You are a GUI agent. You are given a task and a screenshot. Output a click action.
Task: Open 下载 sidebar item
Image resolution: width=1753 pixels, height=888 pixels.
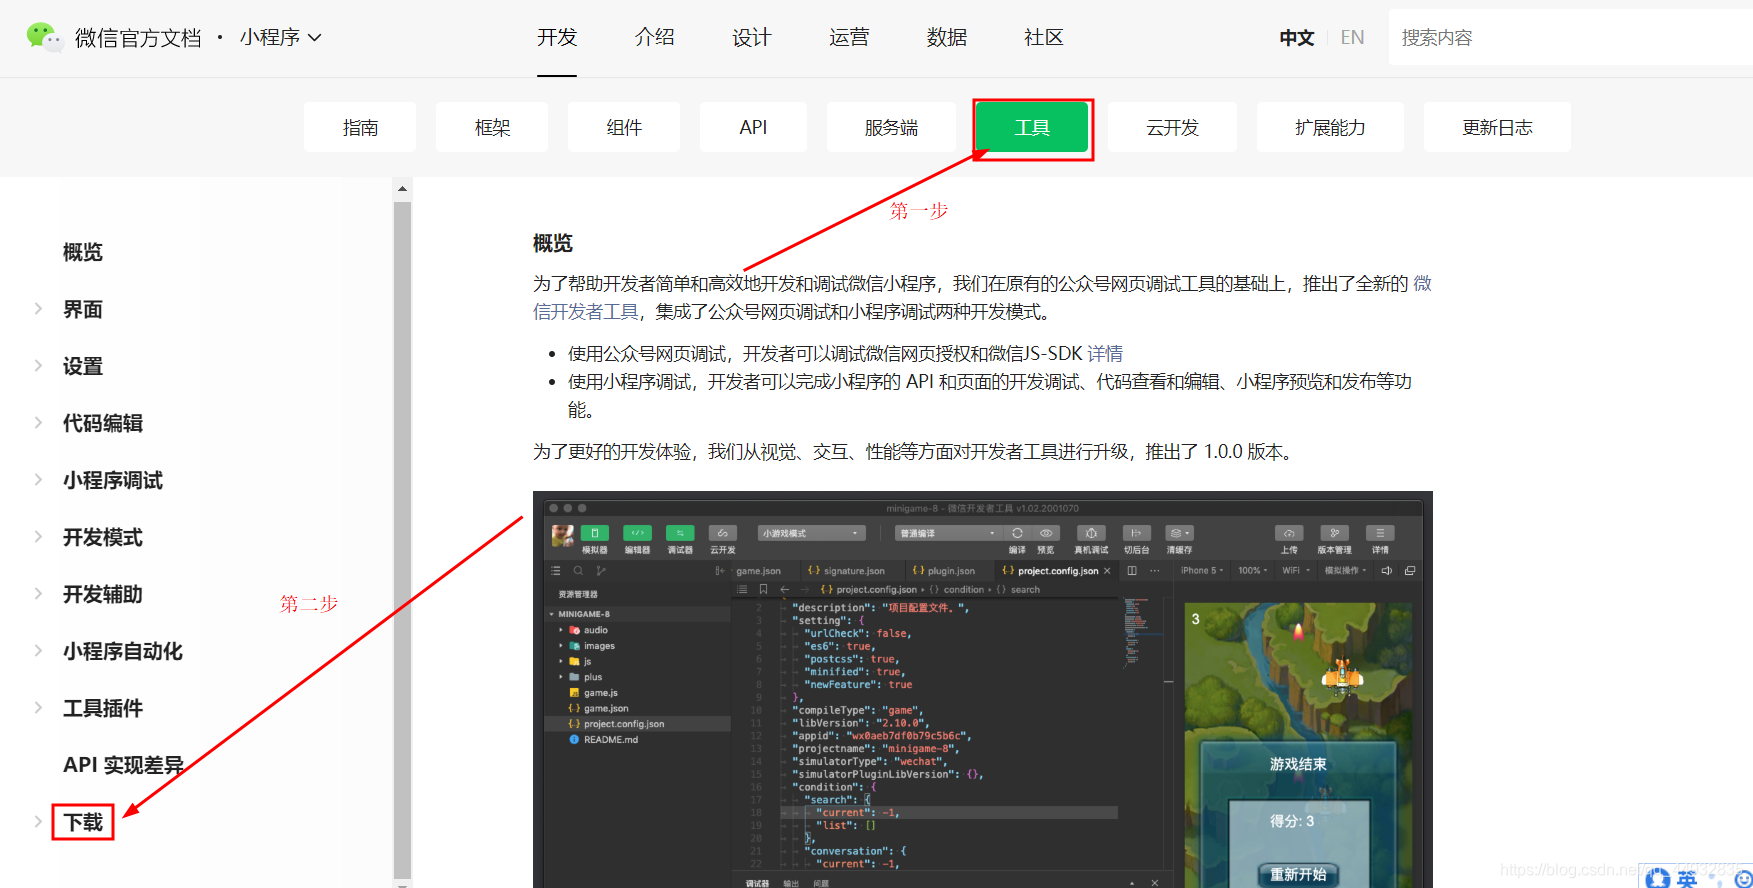tap(83, 822)
